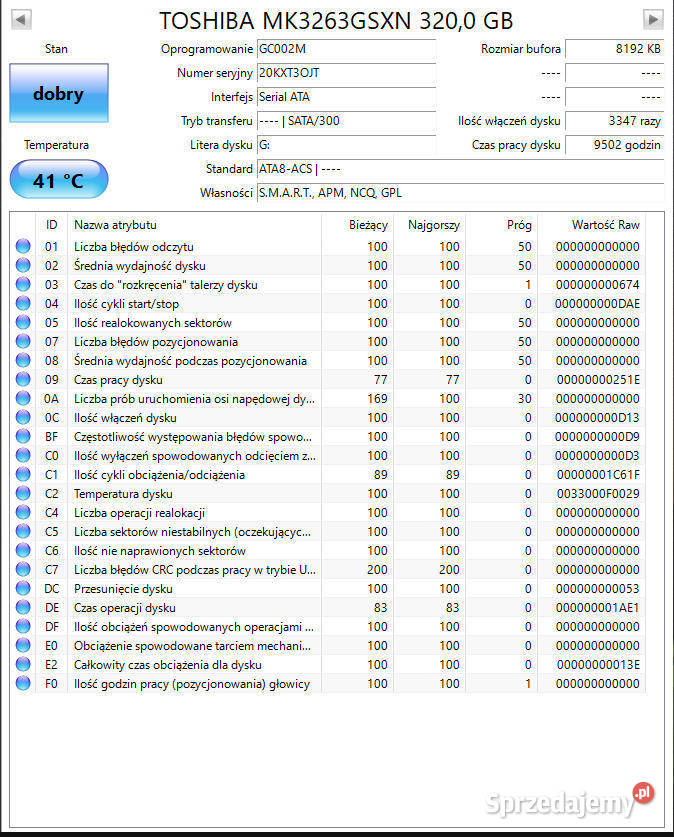Image resolution: width=674 pixels, height=837 pixels.
Task: Click status circle for attribute 01
Action: point(23,246)
